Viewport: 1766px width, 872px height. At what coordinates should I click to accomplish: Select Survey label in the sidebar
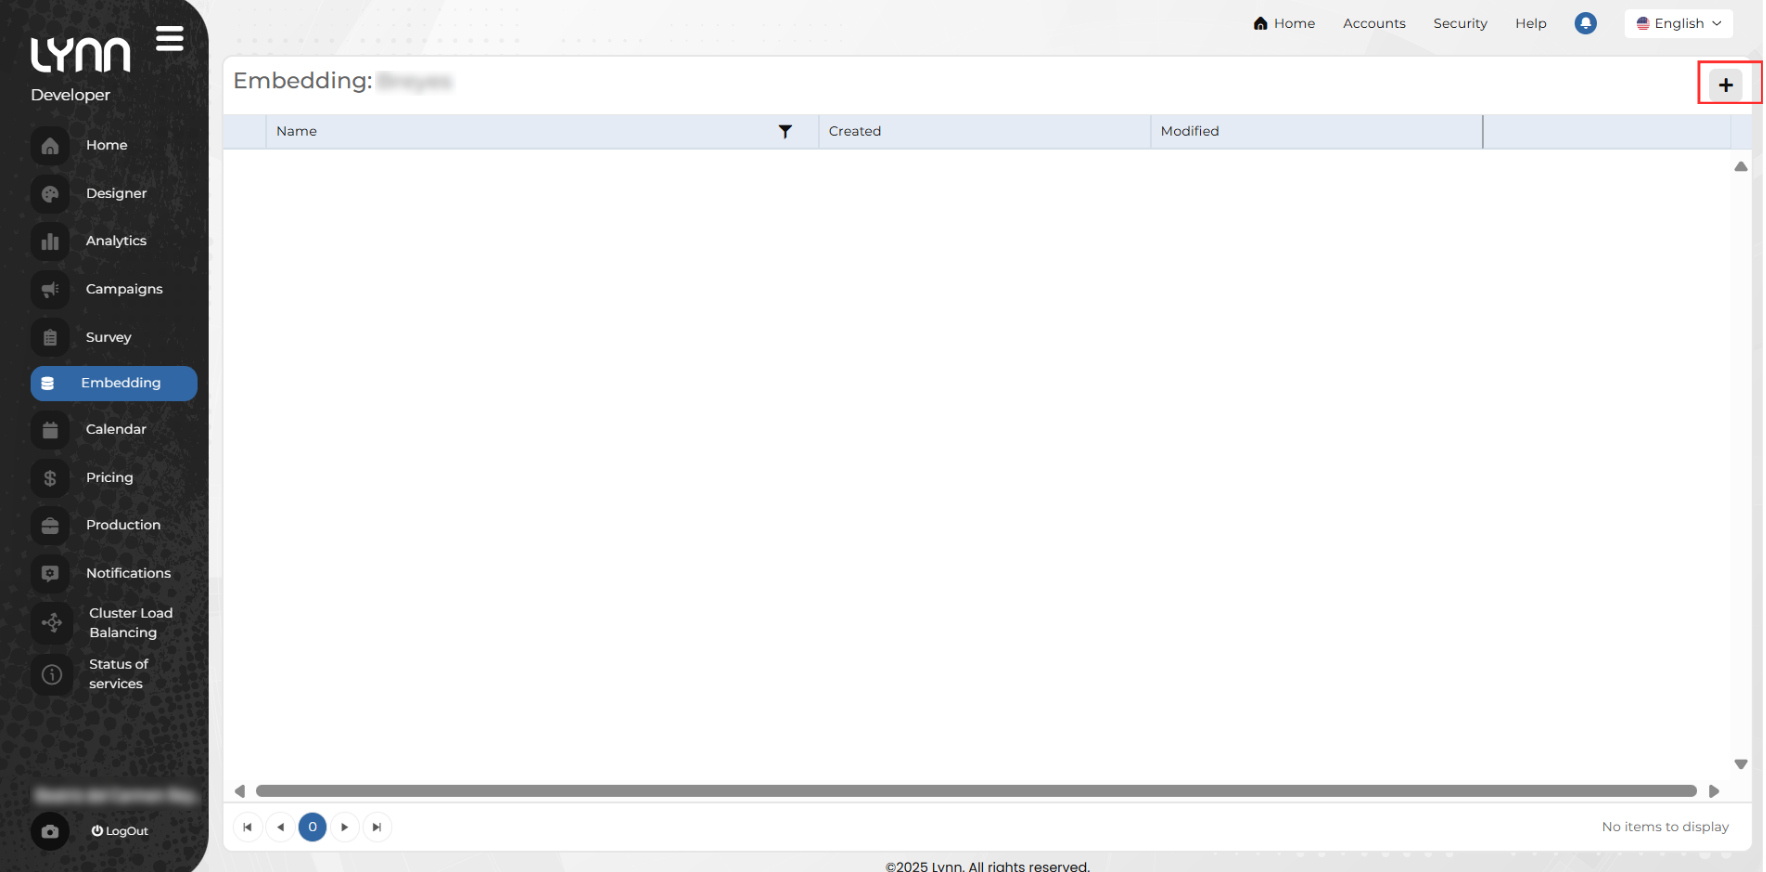click(x=108, y=337)
